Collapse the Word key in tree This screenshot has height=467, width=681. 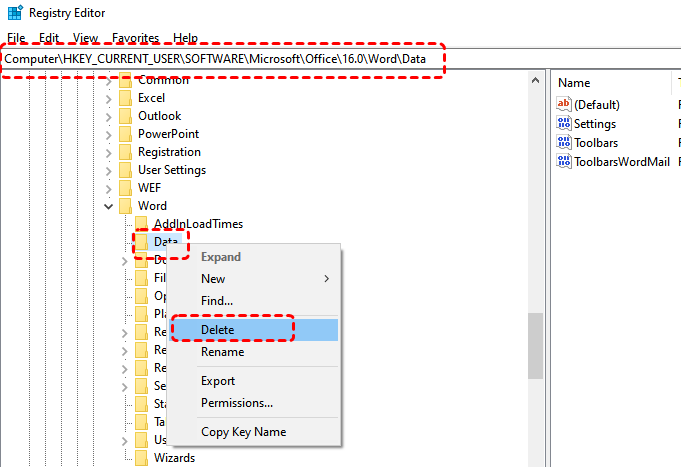point(108,206)
